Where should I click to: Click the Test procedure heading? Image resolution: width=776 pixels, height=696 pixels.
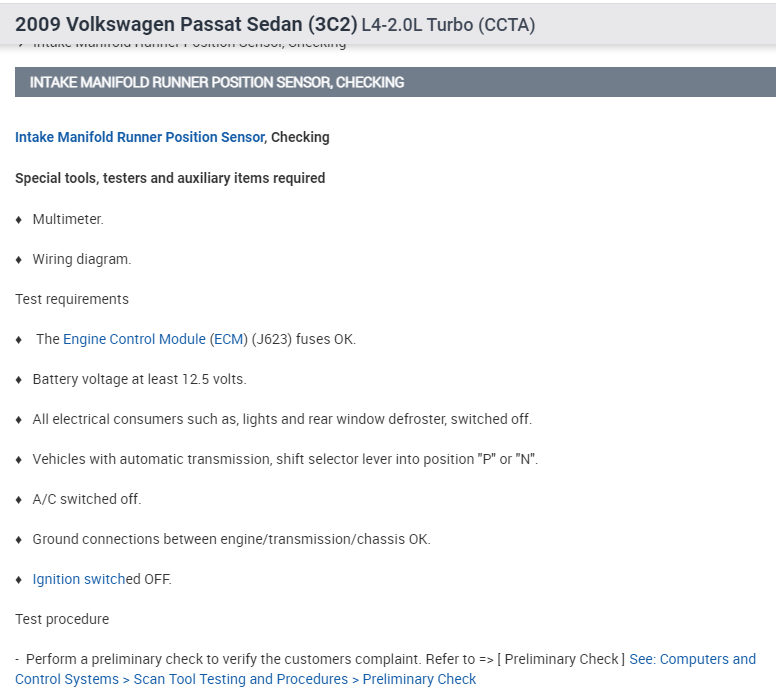point(62,619)
